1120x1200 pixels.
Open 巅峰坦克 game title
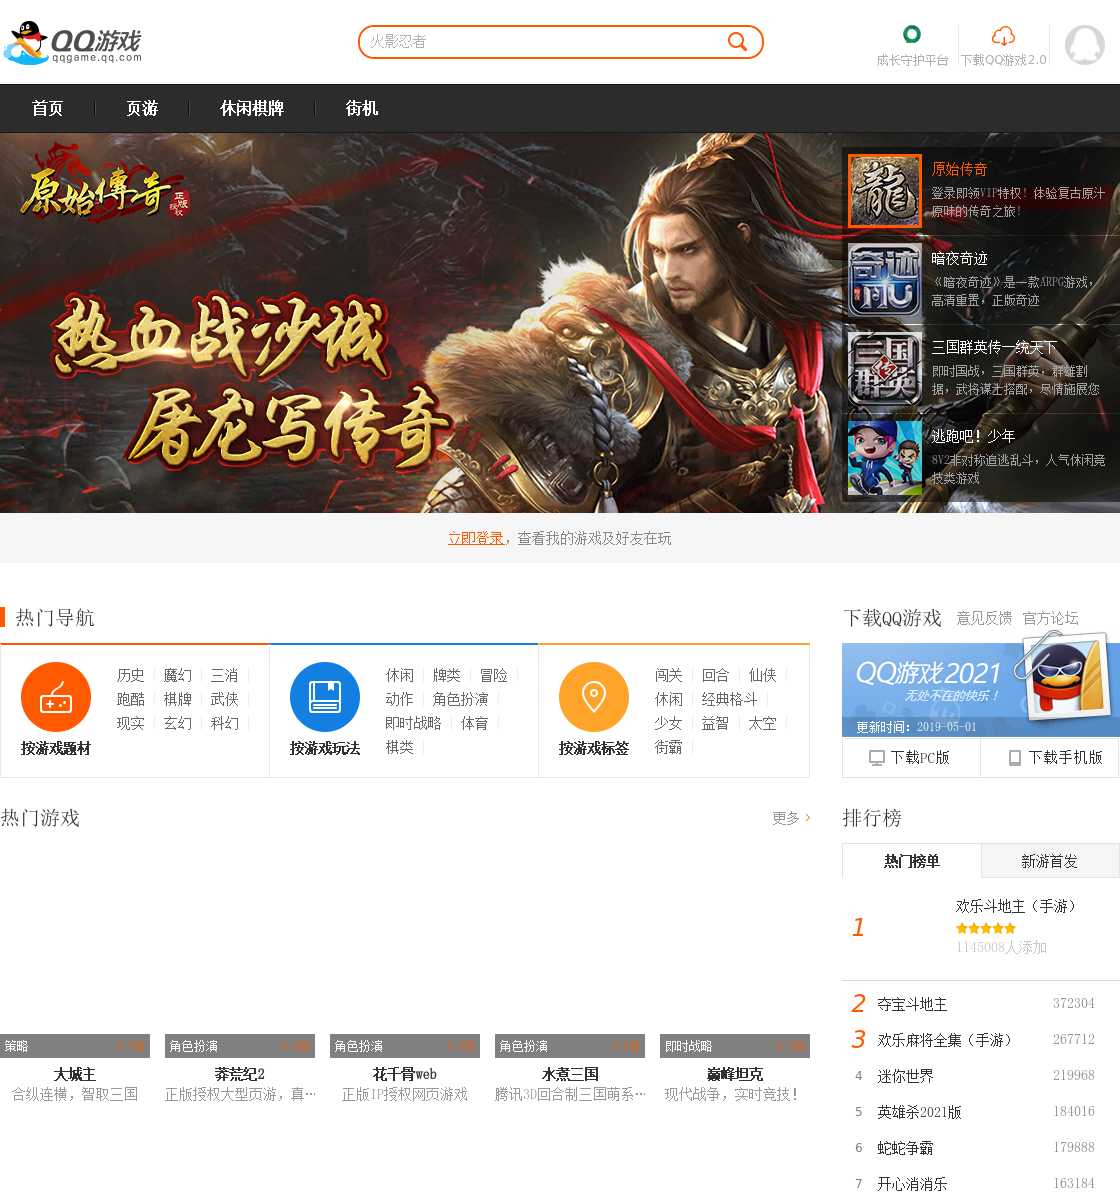click(x=735, y=1074)
